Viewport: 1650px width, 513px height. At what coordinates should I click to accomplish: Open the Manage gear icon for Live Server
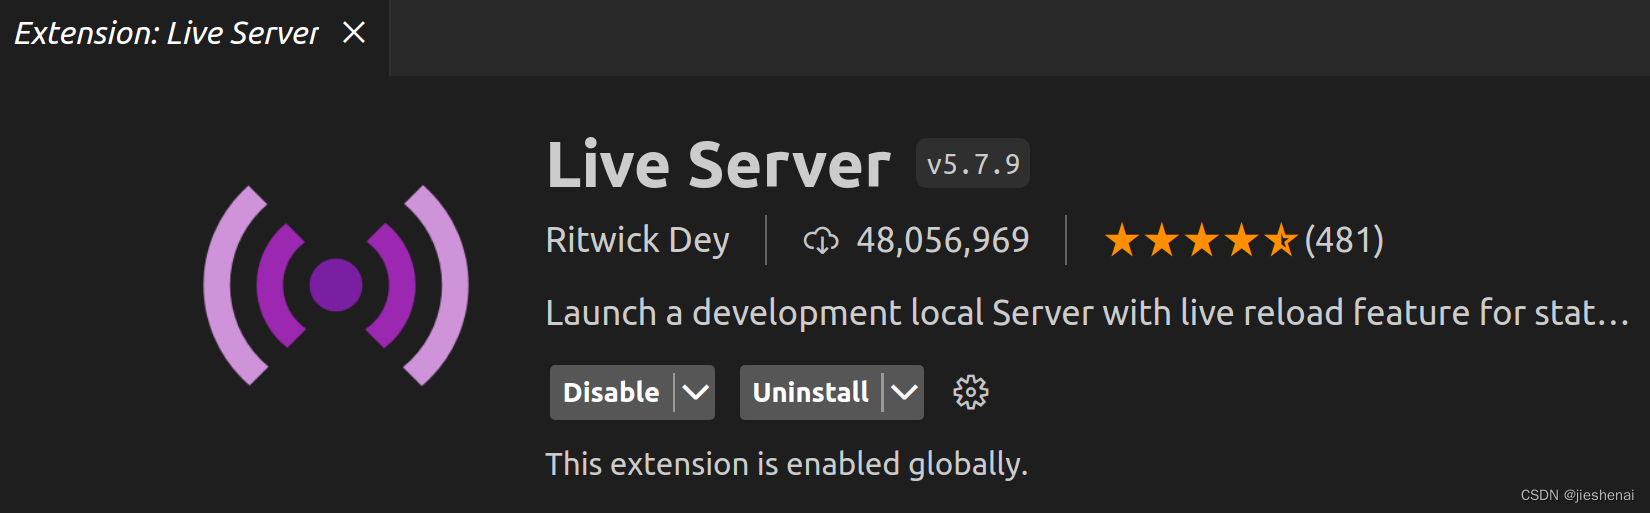(970, 392)
